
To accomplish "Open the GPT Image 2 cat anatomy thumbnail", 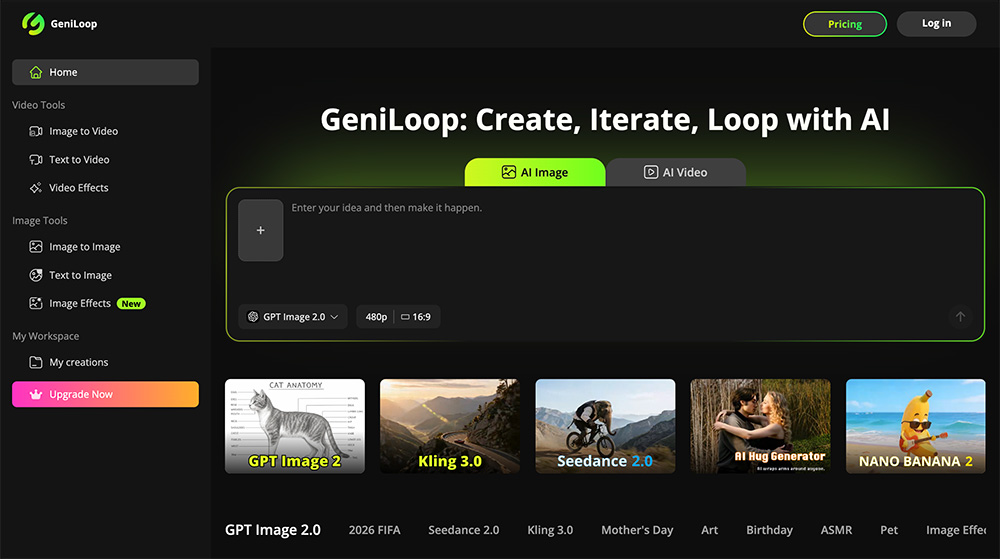I will (295, 426).
